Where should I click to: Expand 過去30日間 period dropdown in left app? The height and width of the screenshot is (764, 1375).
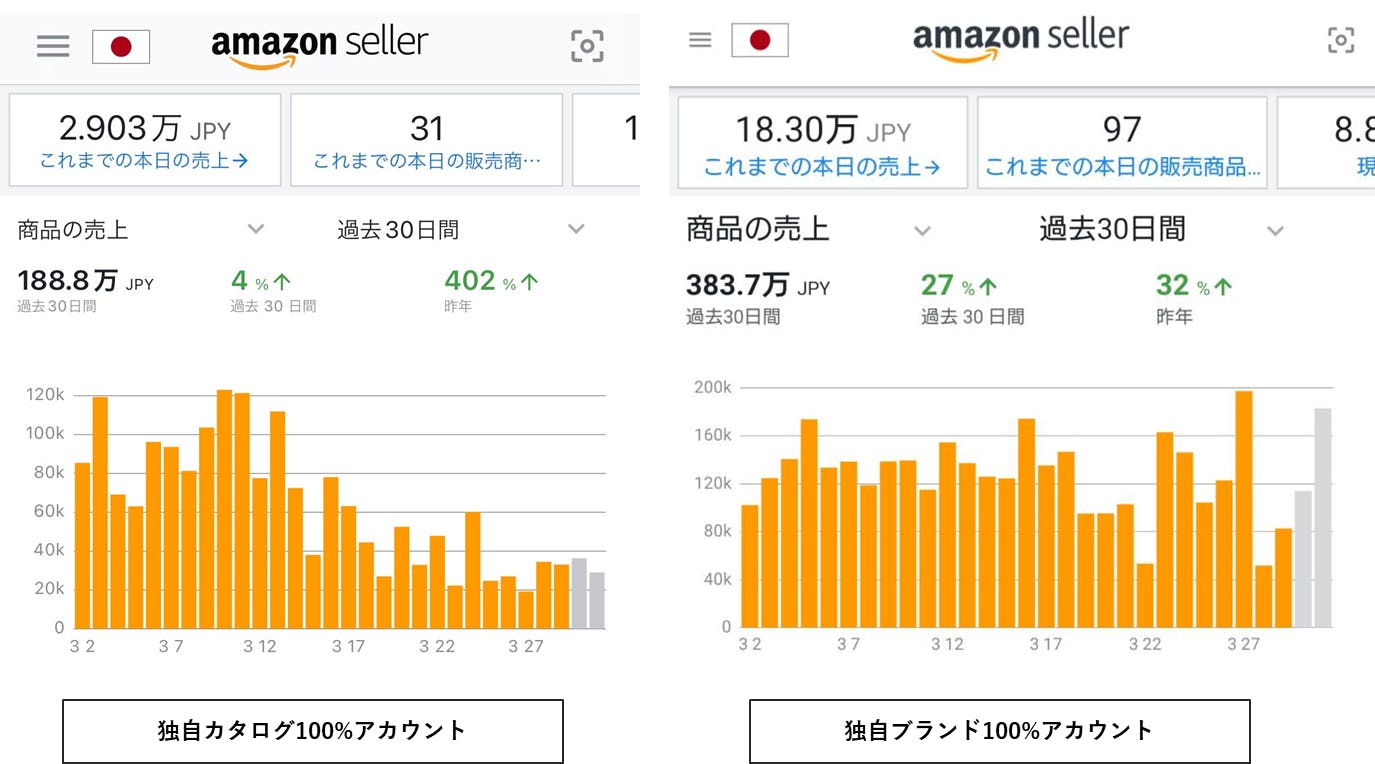576,229
